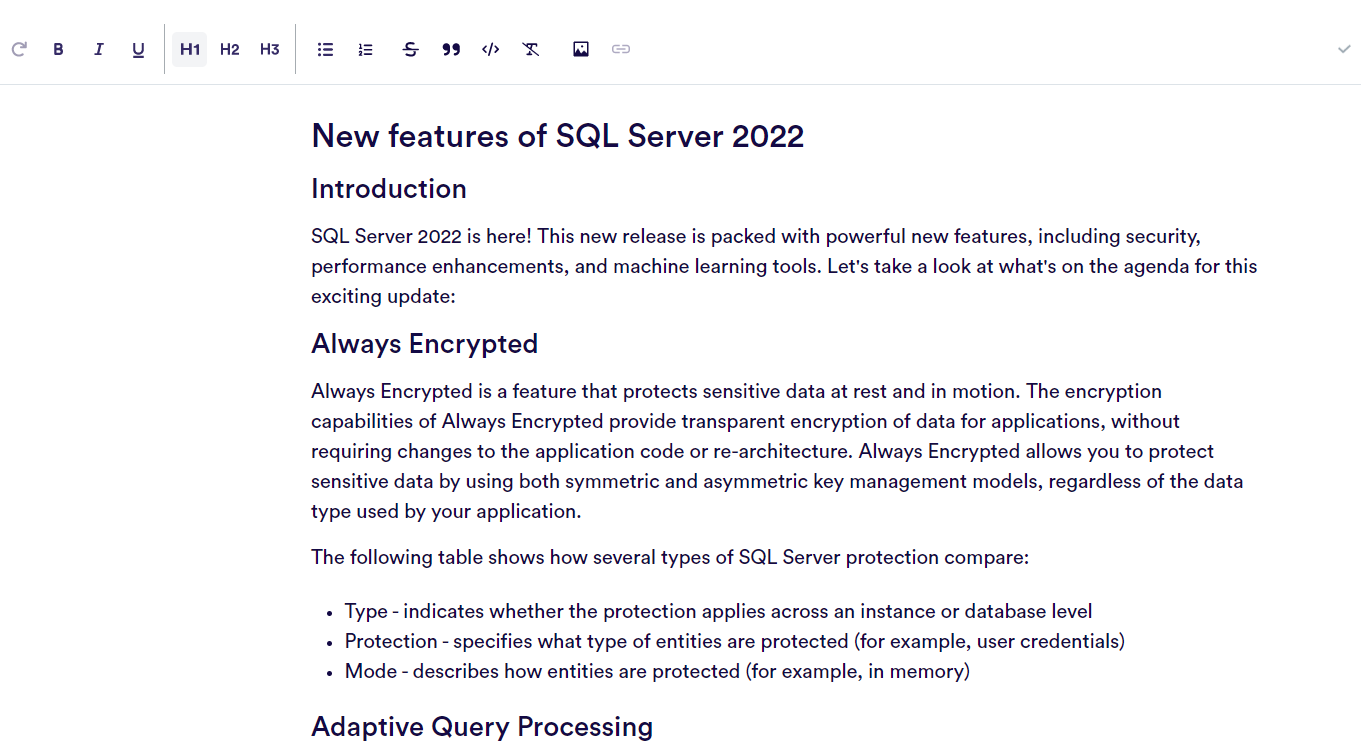1361x742 pixels.
Task: Click the 'Always Encrypted' heading
Action: pos(424,344)
